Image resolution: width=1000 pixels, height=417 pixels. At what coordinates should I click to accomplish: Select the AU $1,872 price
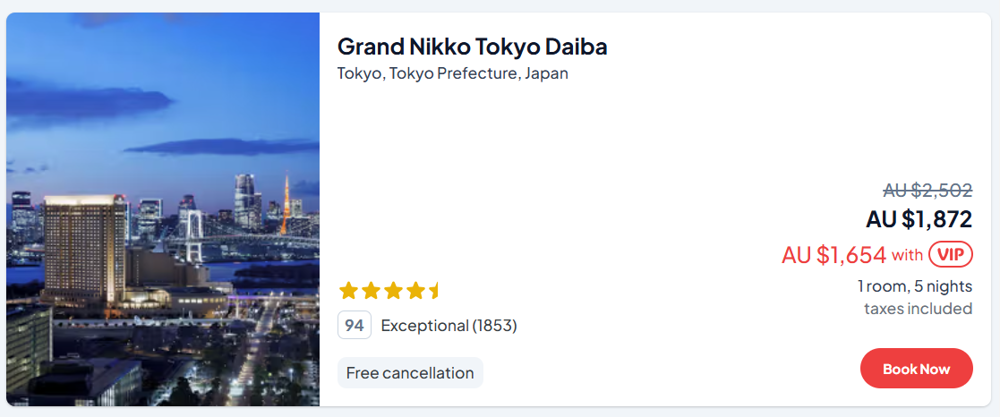(919, 219)
